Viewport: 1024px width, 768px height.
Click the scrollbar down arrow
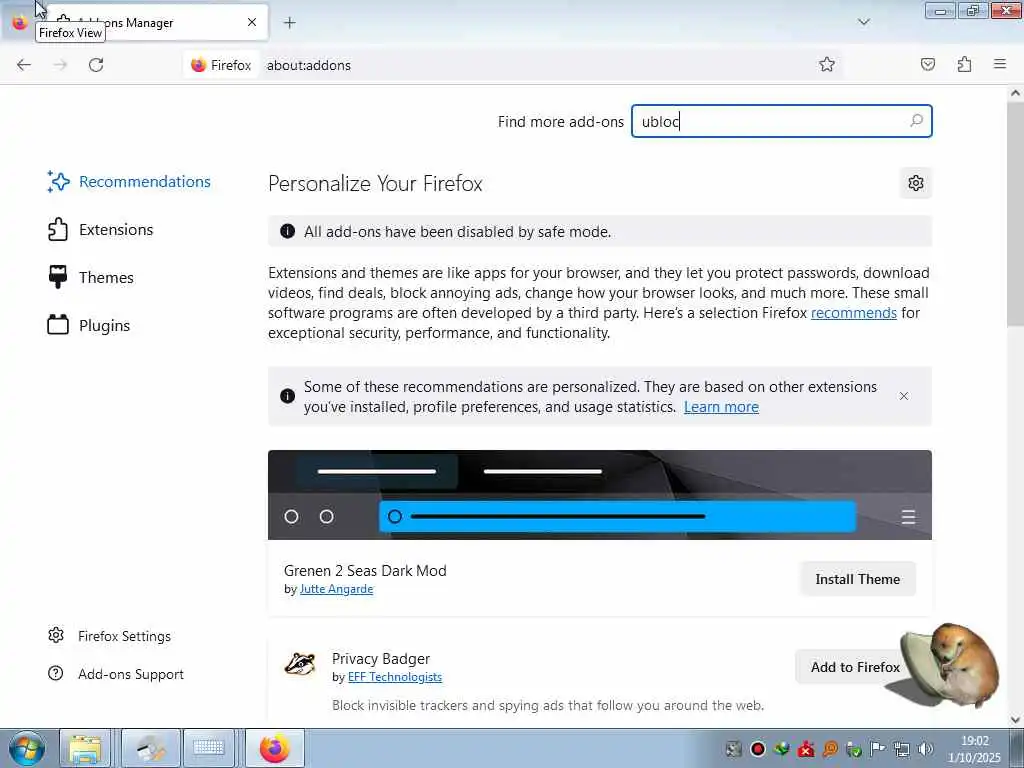tap(1016, 720)
